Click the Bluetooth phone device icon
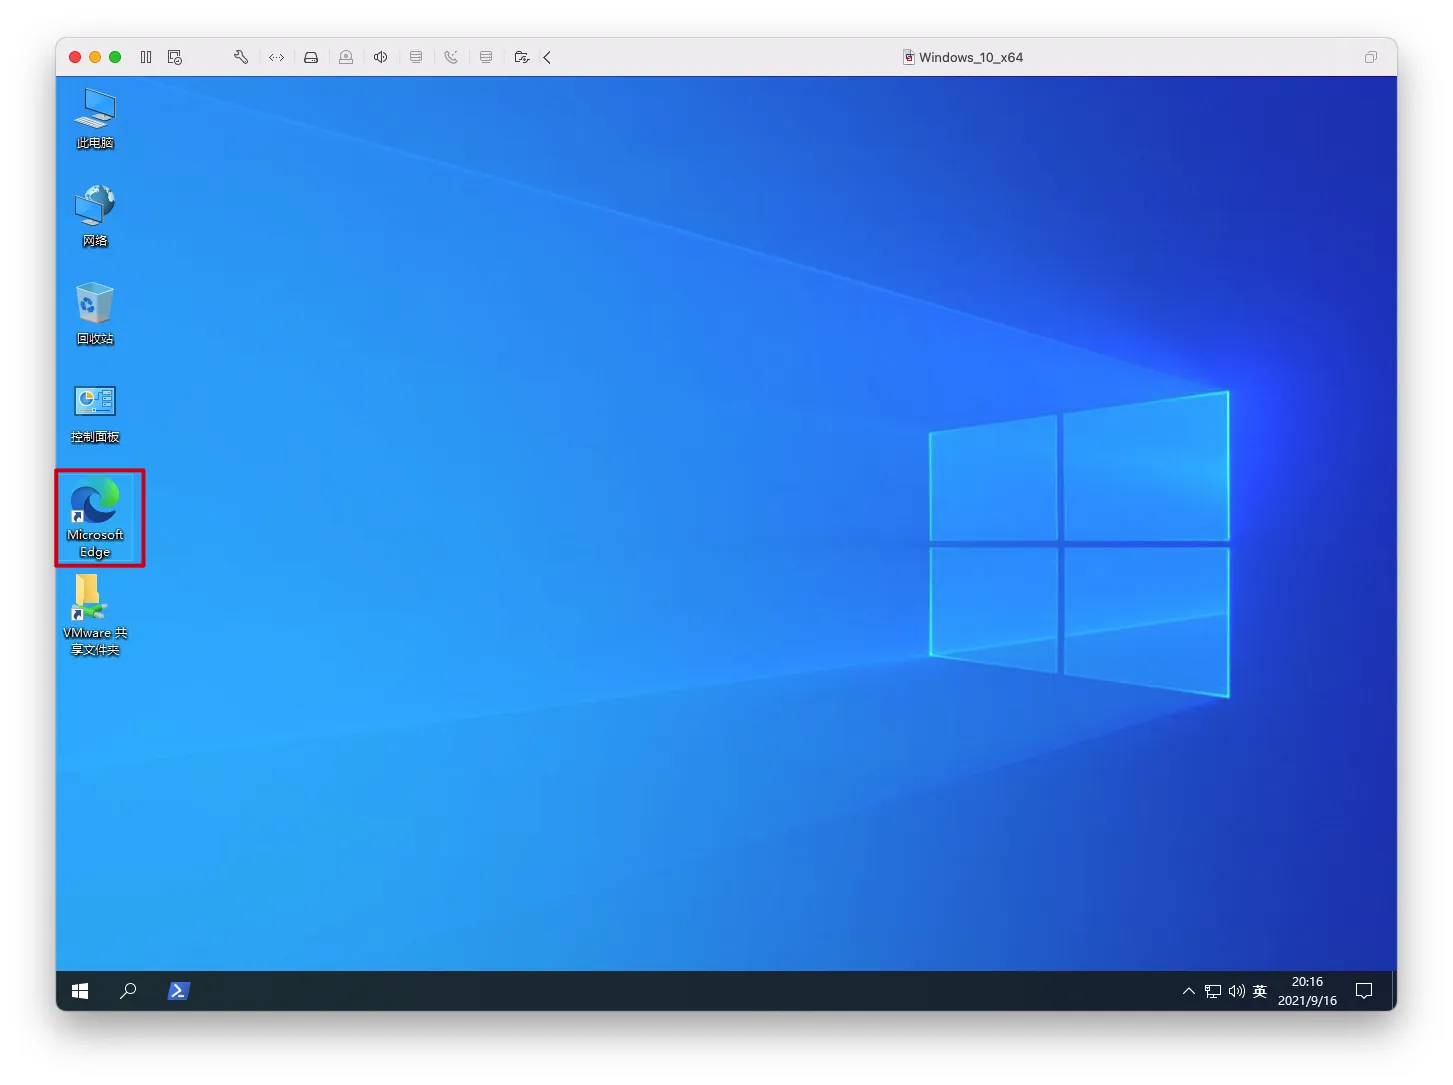 pyautogui.click(x=451, y=57)
